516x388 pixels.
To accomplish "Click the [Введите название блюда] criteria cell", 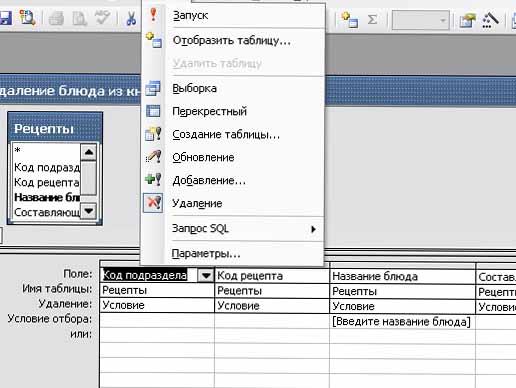I will (x=402, y=321).
